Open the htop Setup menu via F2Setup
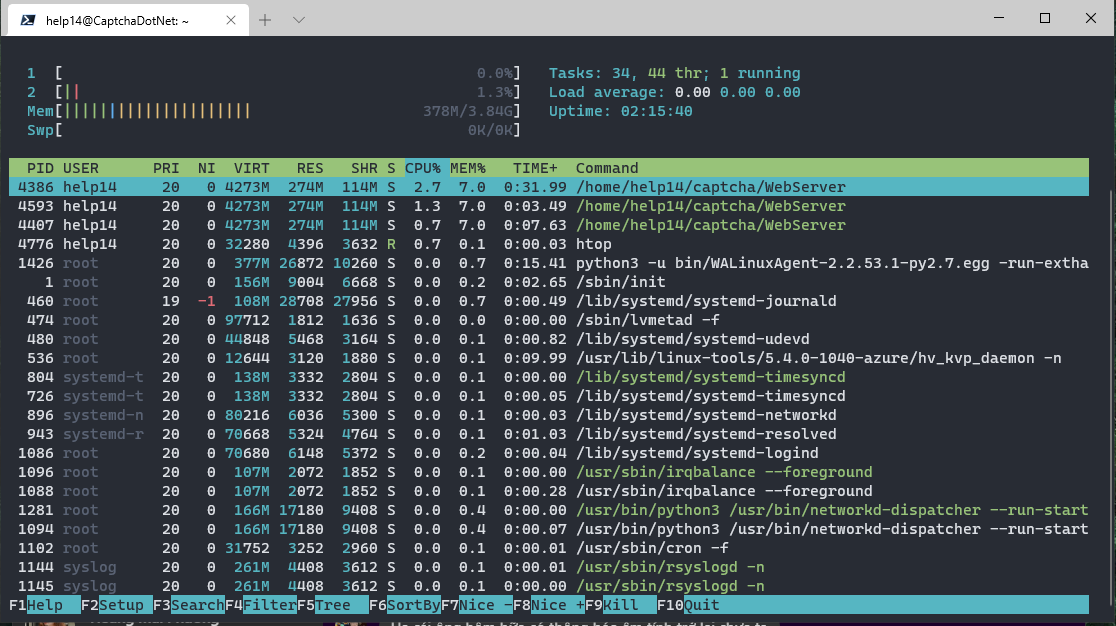The height and width of the screenshot is (626, 1116). tap(112, 605)
